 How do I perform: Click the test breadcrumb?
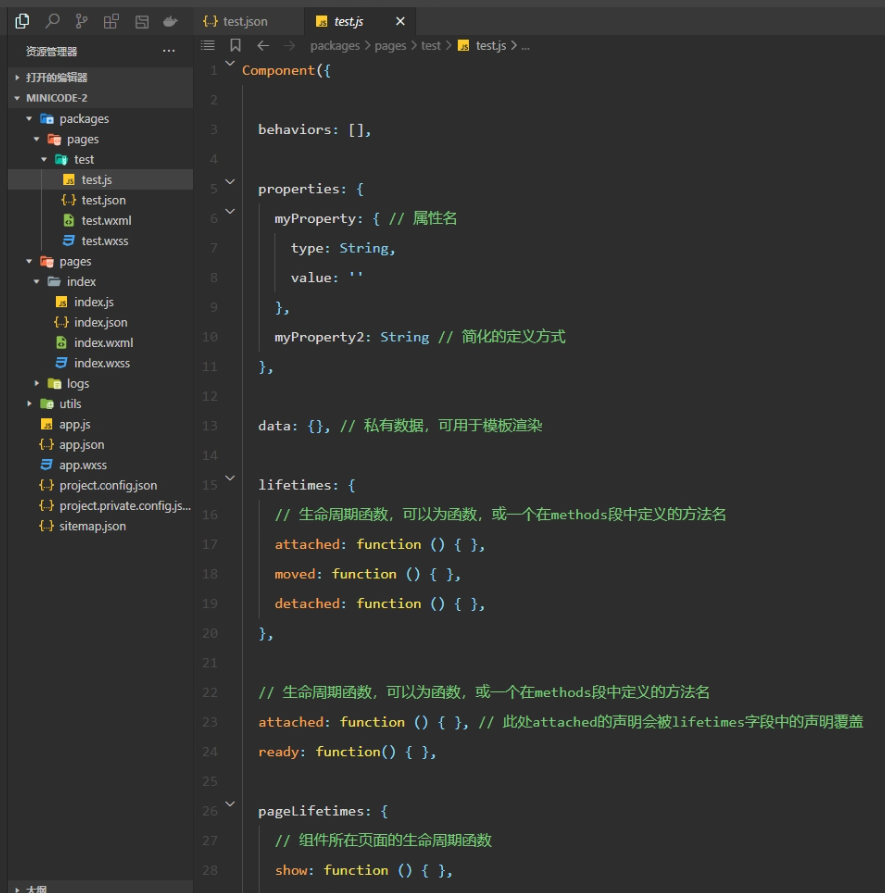431,46
